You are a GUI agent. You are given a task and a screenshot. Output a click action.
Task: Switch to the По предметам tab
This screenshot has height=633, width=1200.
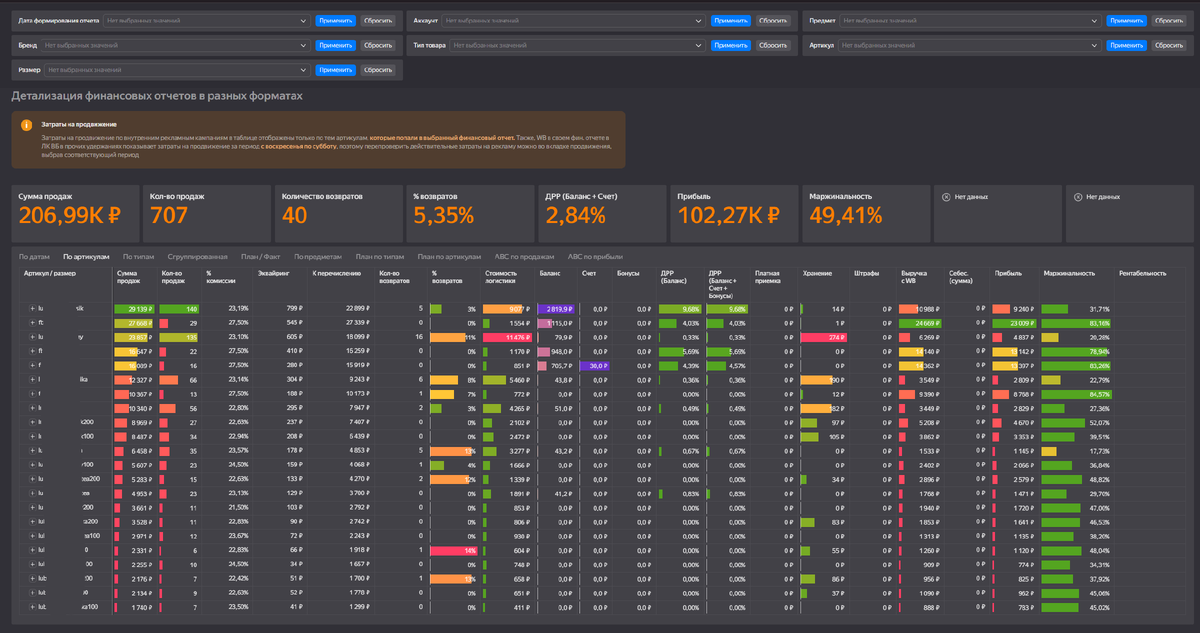click(x=320, y=256)
